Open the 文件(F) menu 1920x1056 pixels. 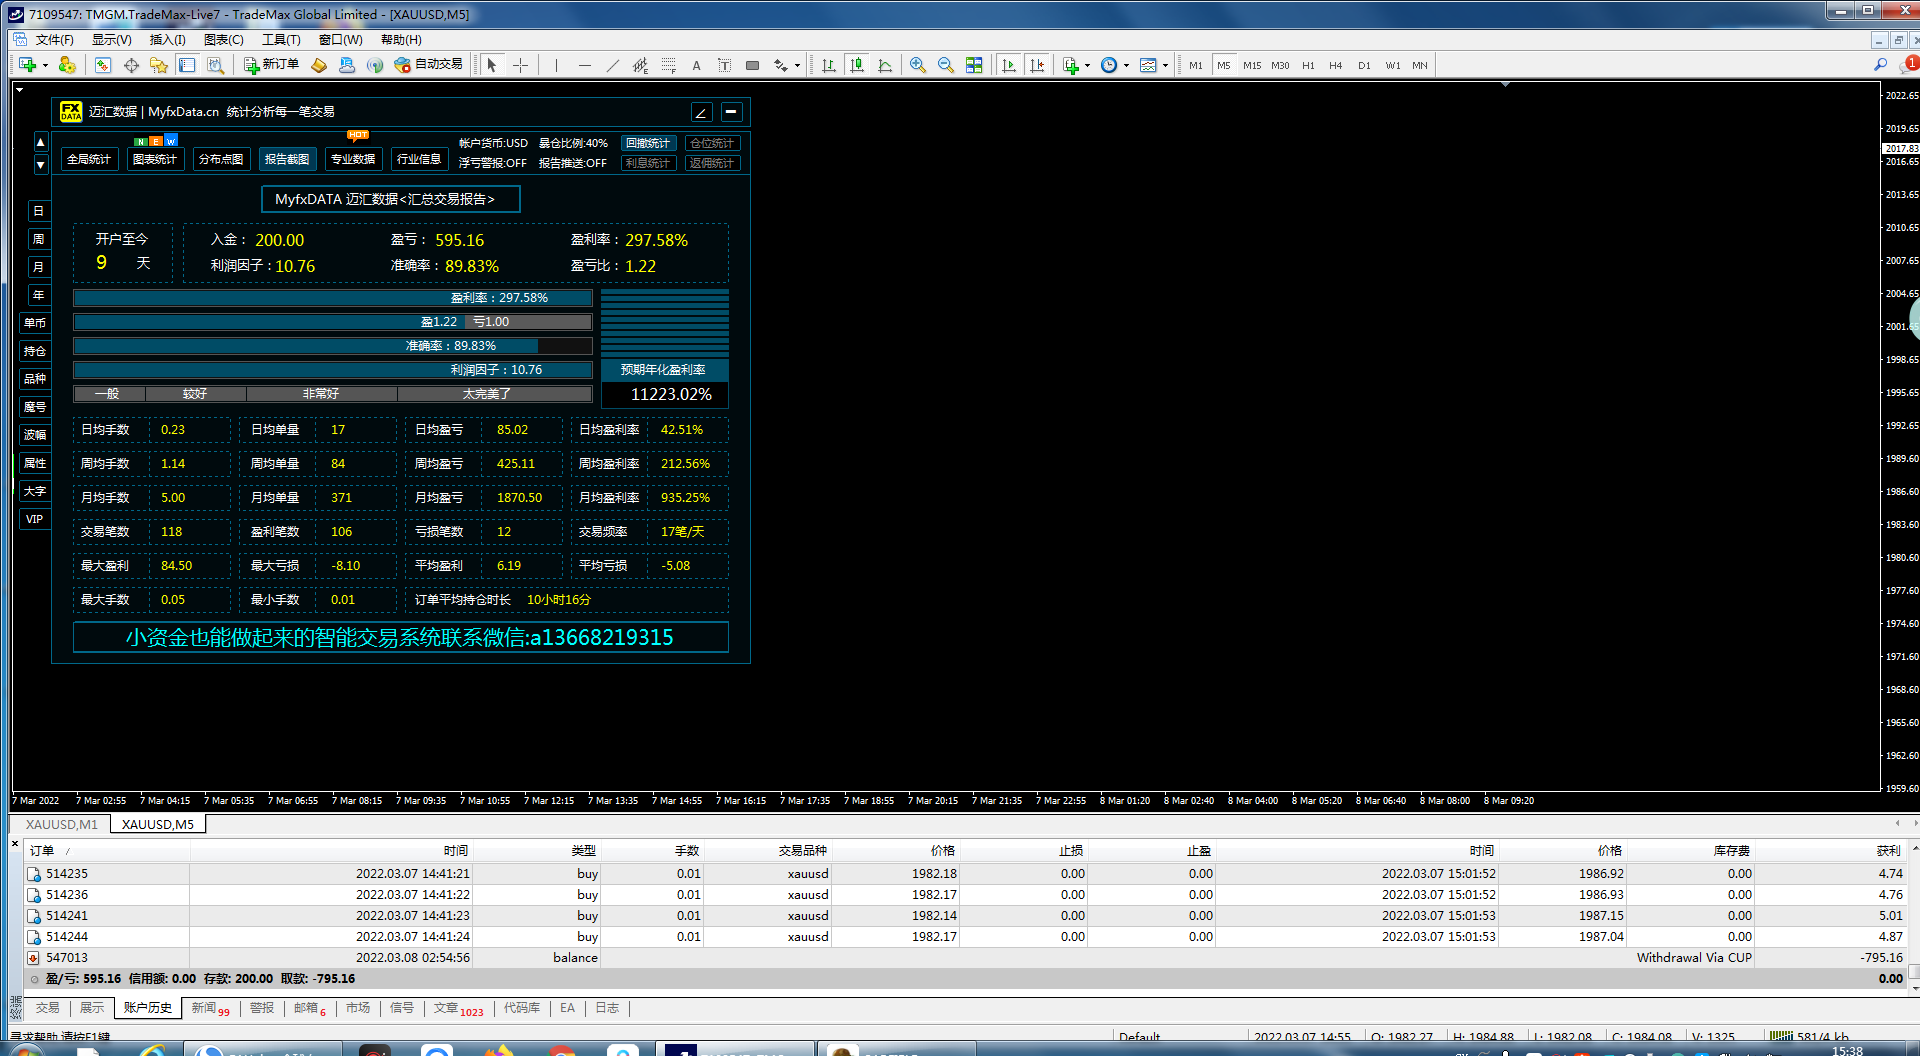pos(55,40)
